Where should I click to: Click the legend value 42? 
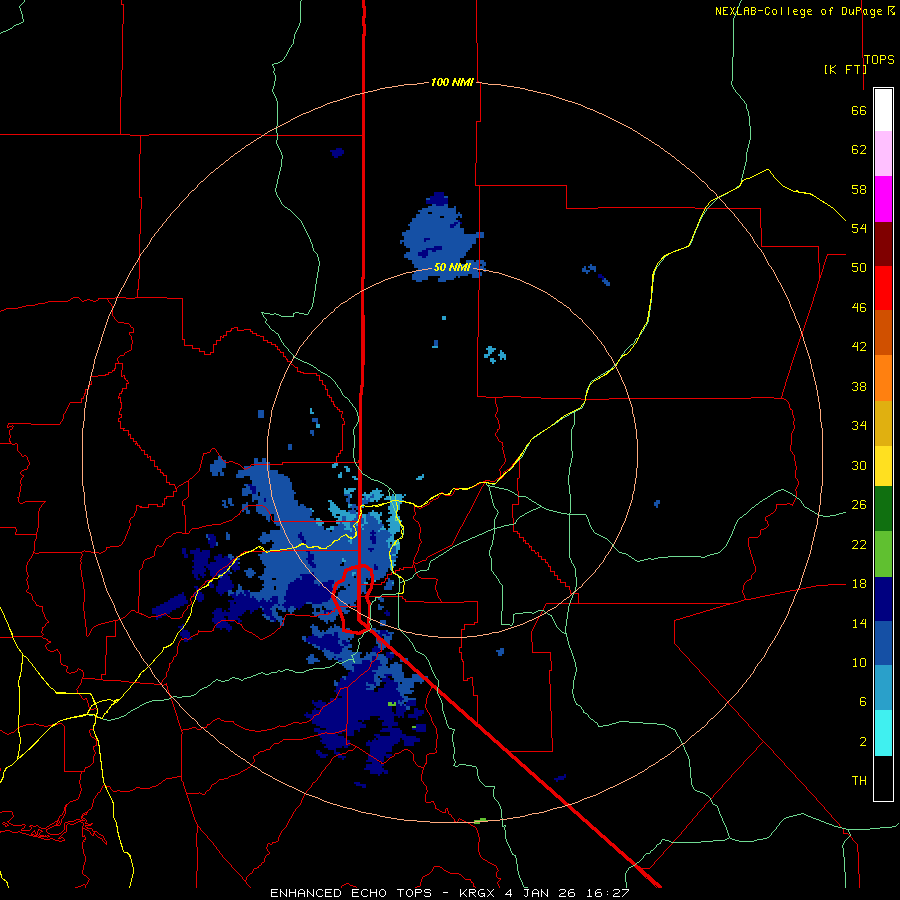tap(859, 347)
